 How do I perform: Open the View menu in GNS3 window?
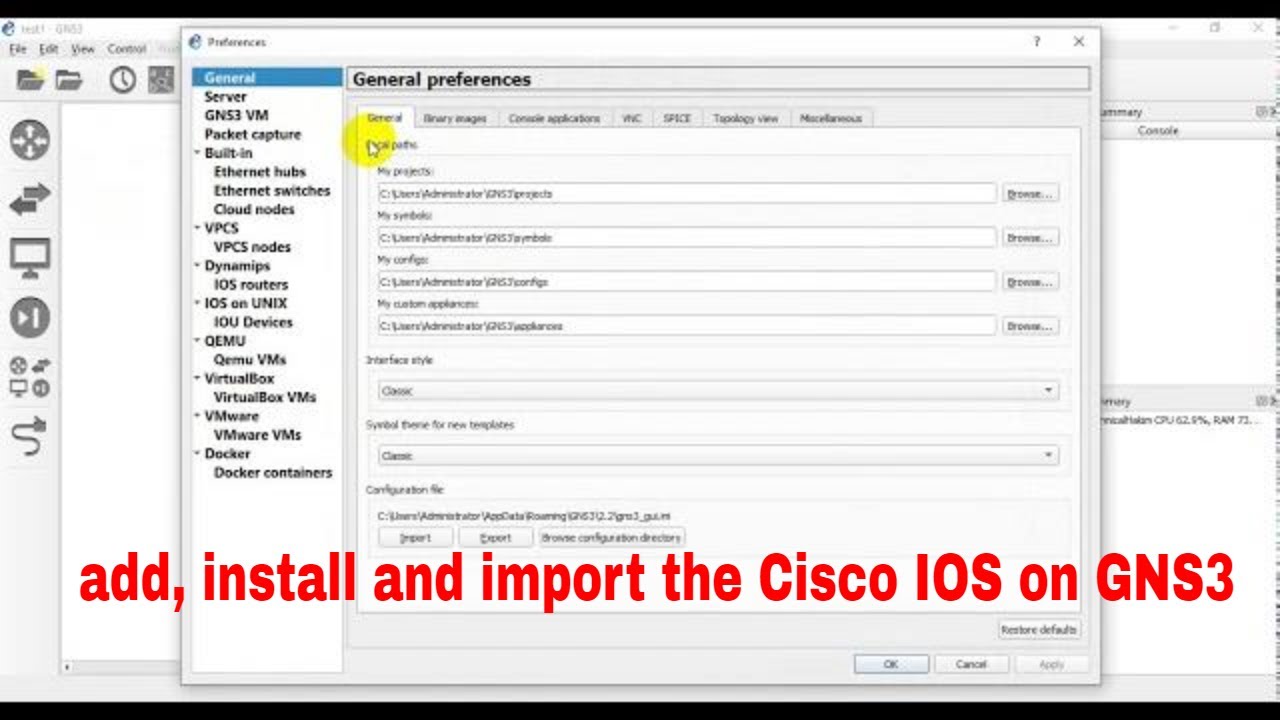83,49
